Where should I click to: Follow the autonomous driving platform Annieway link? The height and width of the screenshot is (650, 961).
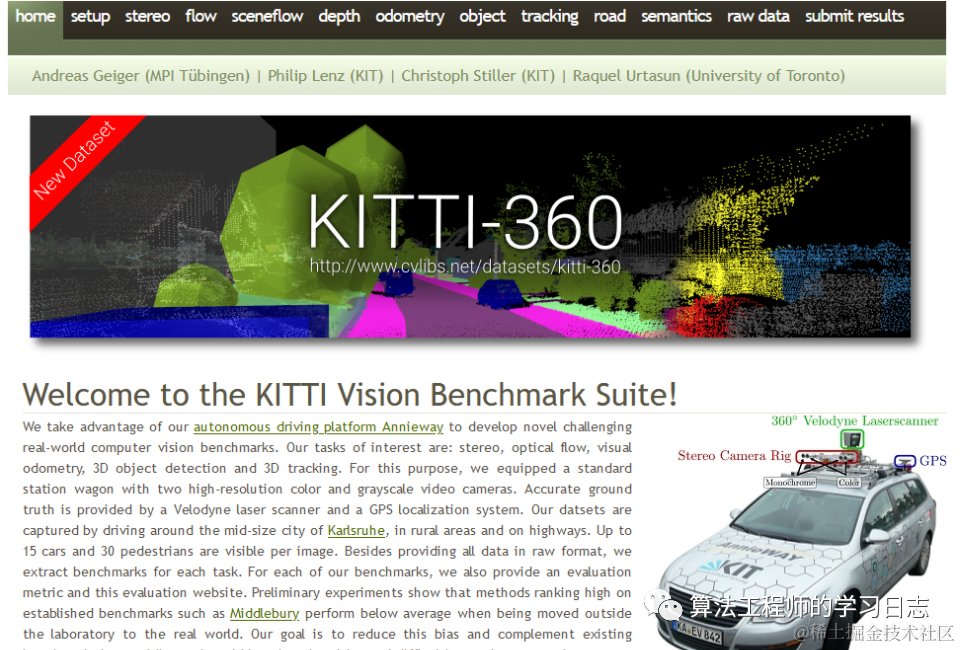[318, 427]
